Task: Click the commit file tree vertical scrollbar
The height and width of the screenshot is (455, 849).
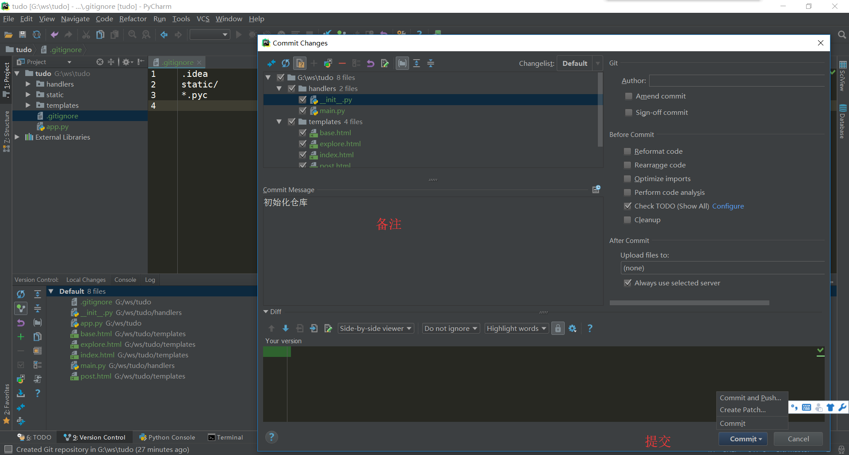Action: tap(600, 108)
